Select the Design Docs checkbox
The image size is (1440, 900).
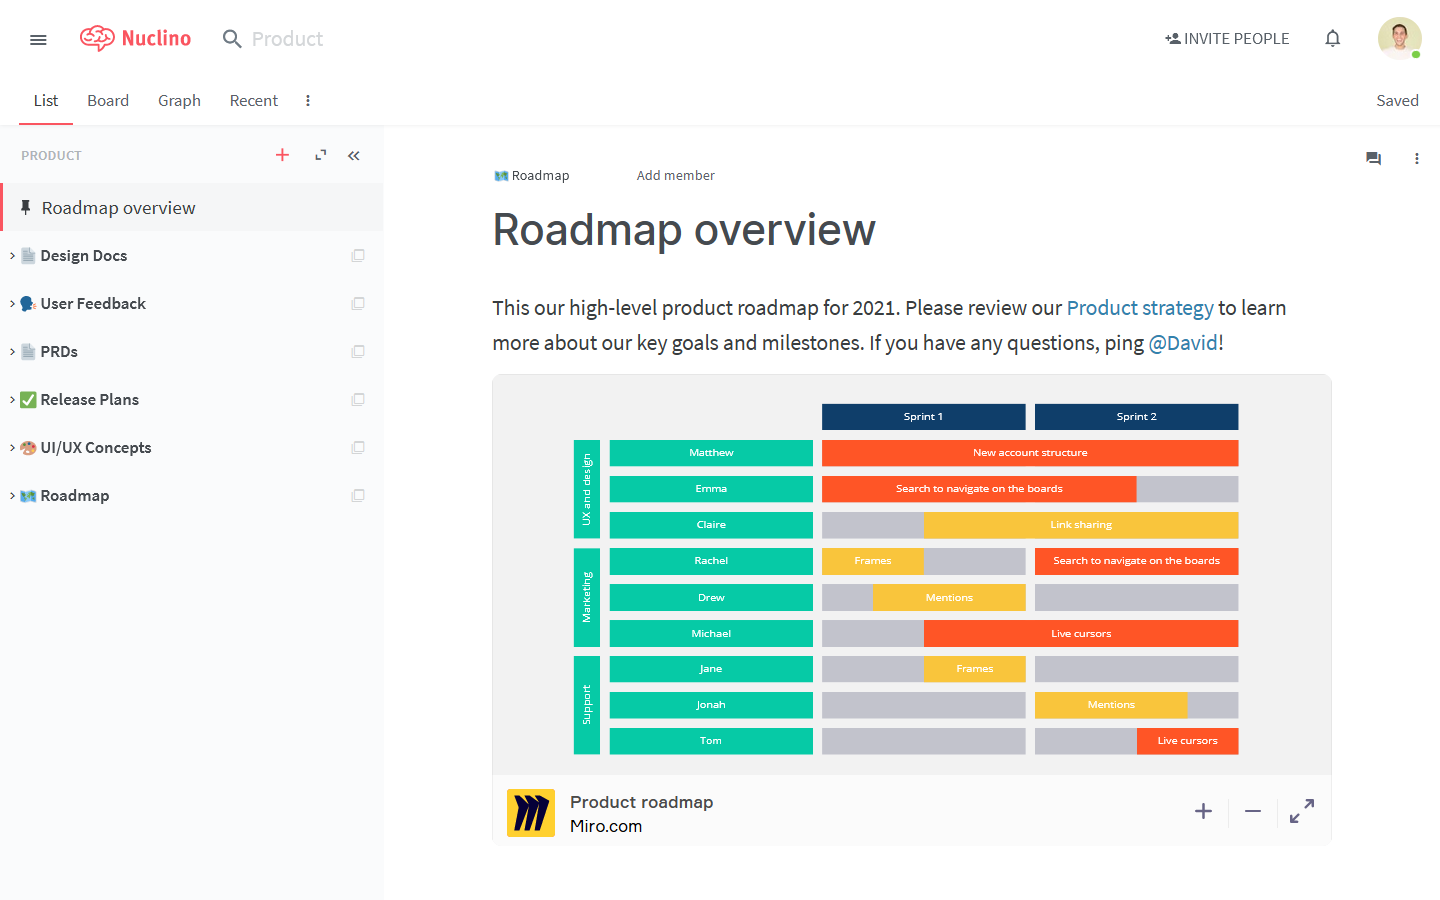tap(358, 255)
